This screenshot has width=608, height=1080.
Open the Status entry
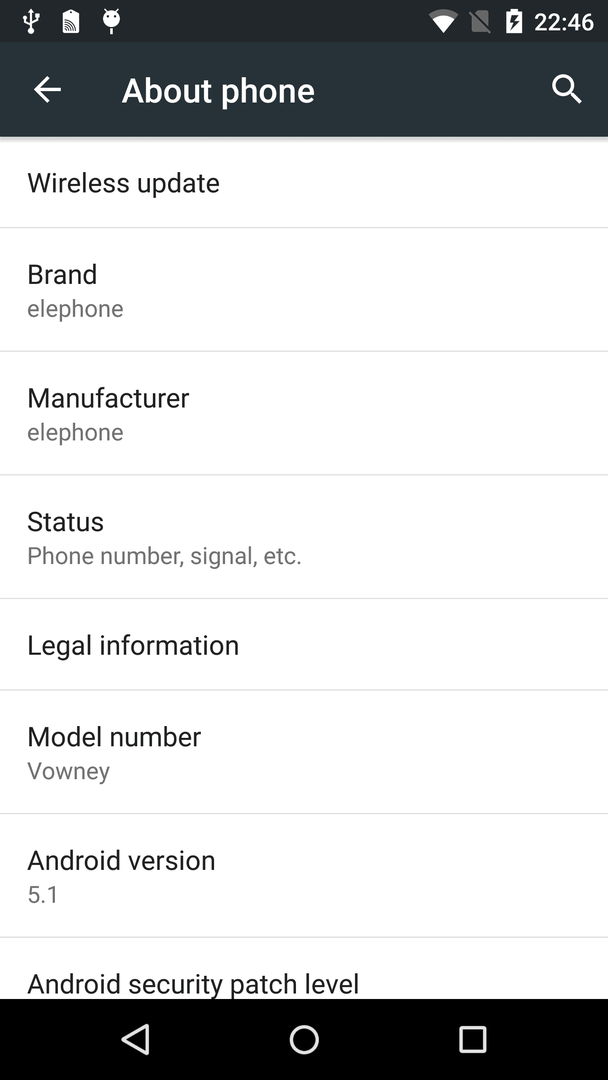[x=304, y=537]
